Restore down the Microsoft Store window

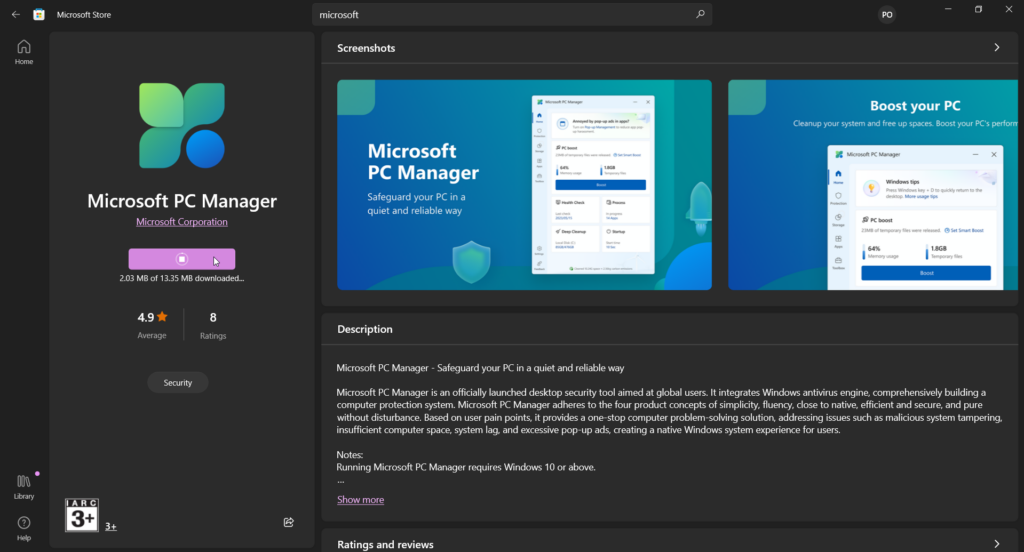[978, 9]
